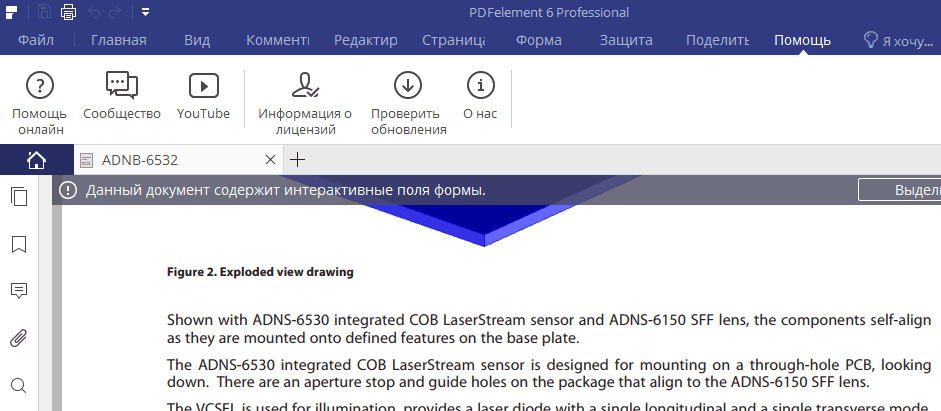Open the Защита ribbon tab
Screen dimensions: 941x411
[x=626, y=41]
